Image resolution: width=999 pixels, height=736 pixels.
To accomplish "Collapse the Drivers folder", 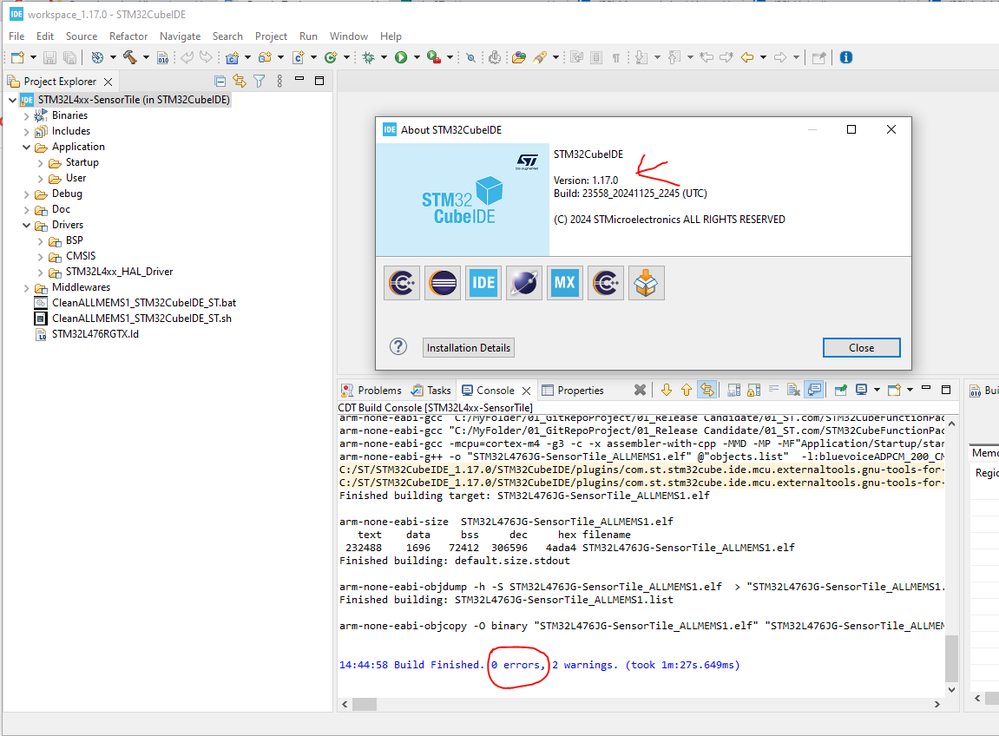I will (26, 226).
